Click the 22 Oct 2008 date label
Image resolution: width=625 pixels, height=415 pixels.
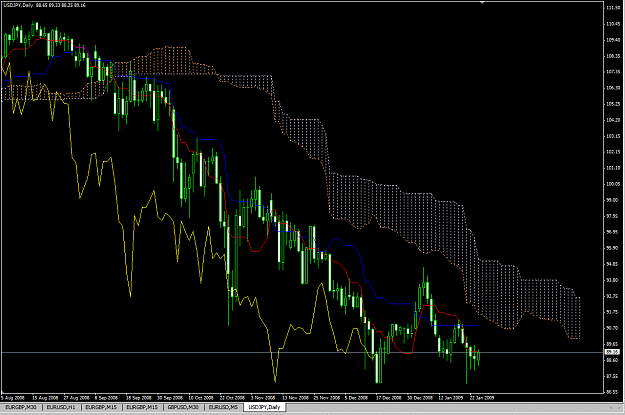pyautogui.click(x=232, y=398)
